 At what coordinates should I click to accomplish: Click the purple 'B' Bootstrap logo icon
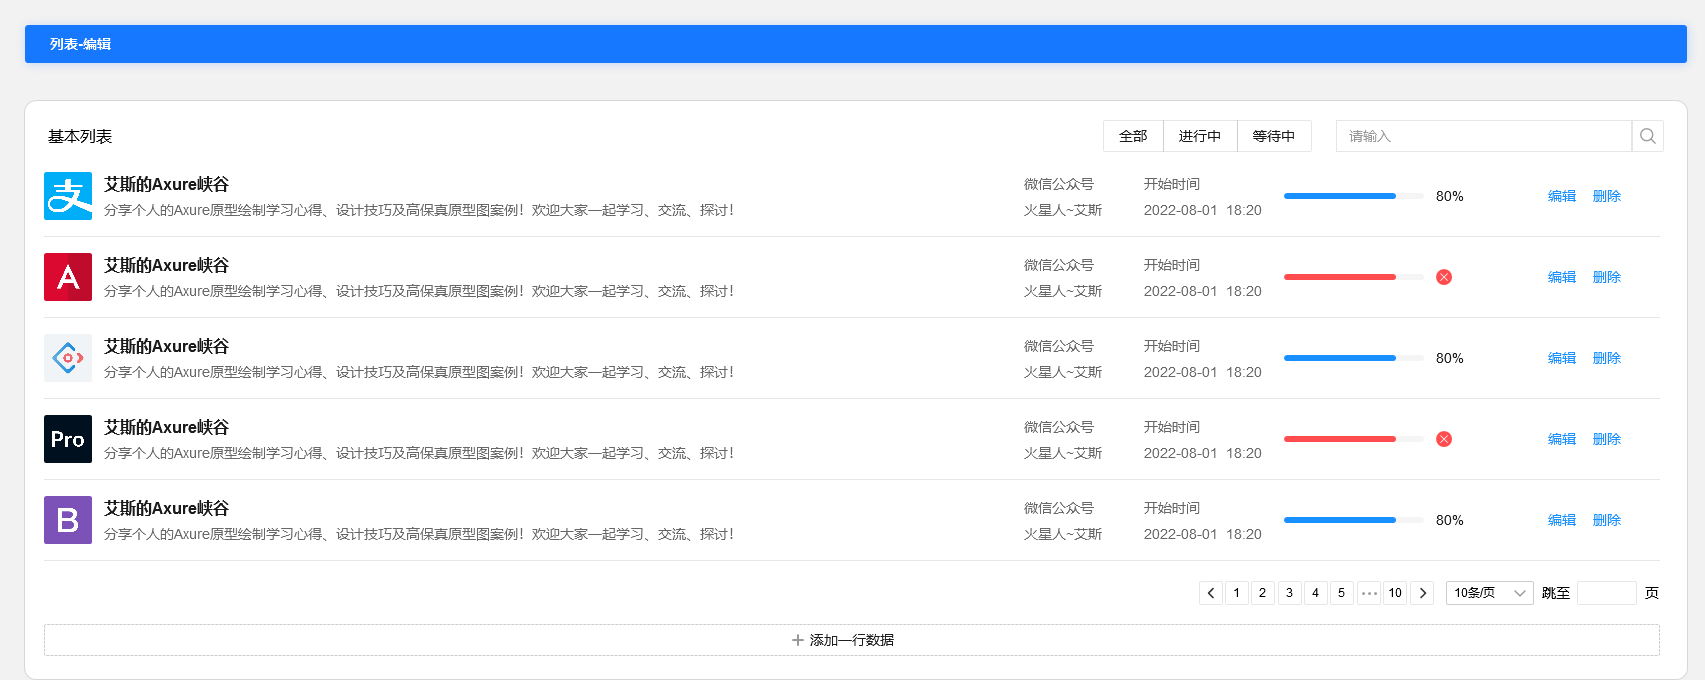(68, 520)
